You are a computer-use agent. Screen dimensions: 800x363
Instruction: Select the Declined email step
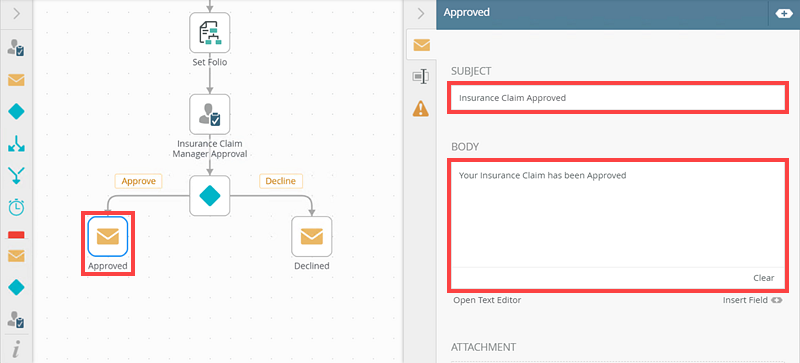click(x=312, y=236)
